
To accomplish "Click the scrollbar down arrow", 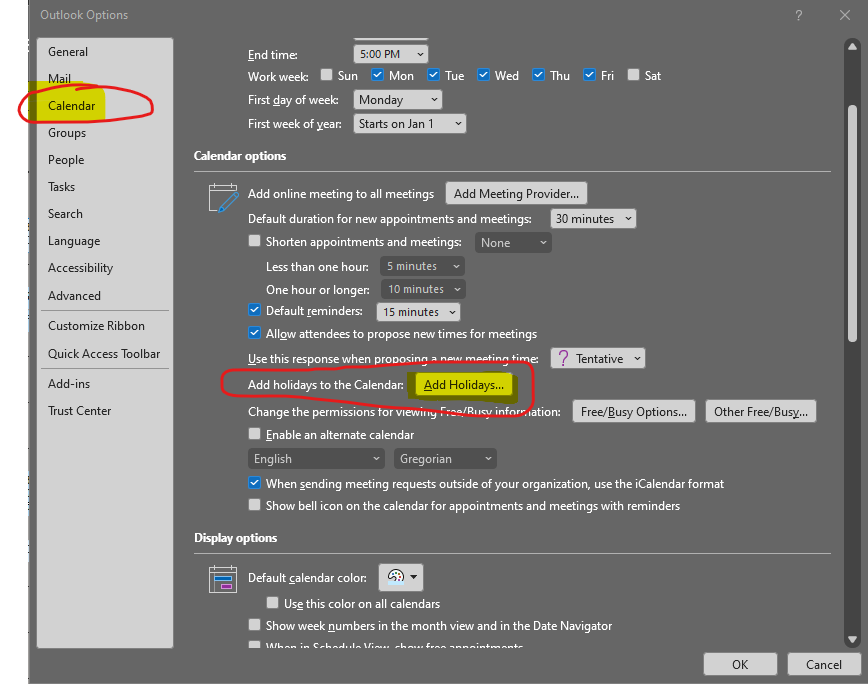I will (852, 640).
